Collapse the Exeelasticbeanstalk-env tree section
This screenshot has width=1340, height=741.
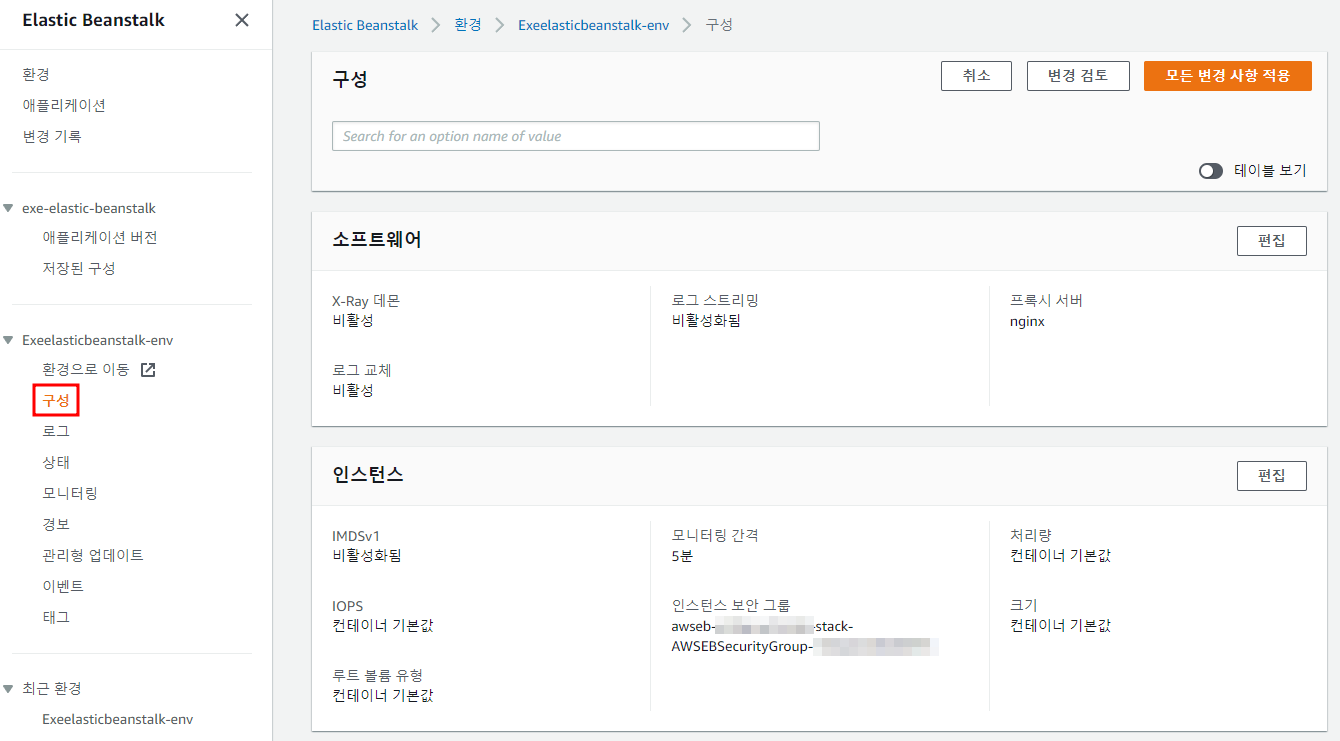(9, 340)
